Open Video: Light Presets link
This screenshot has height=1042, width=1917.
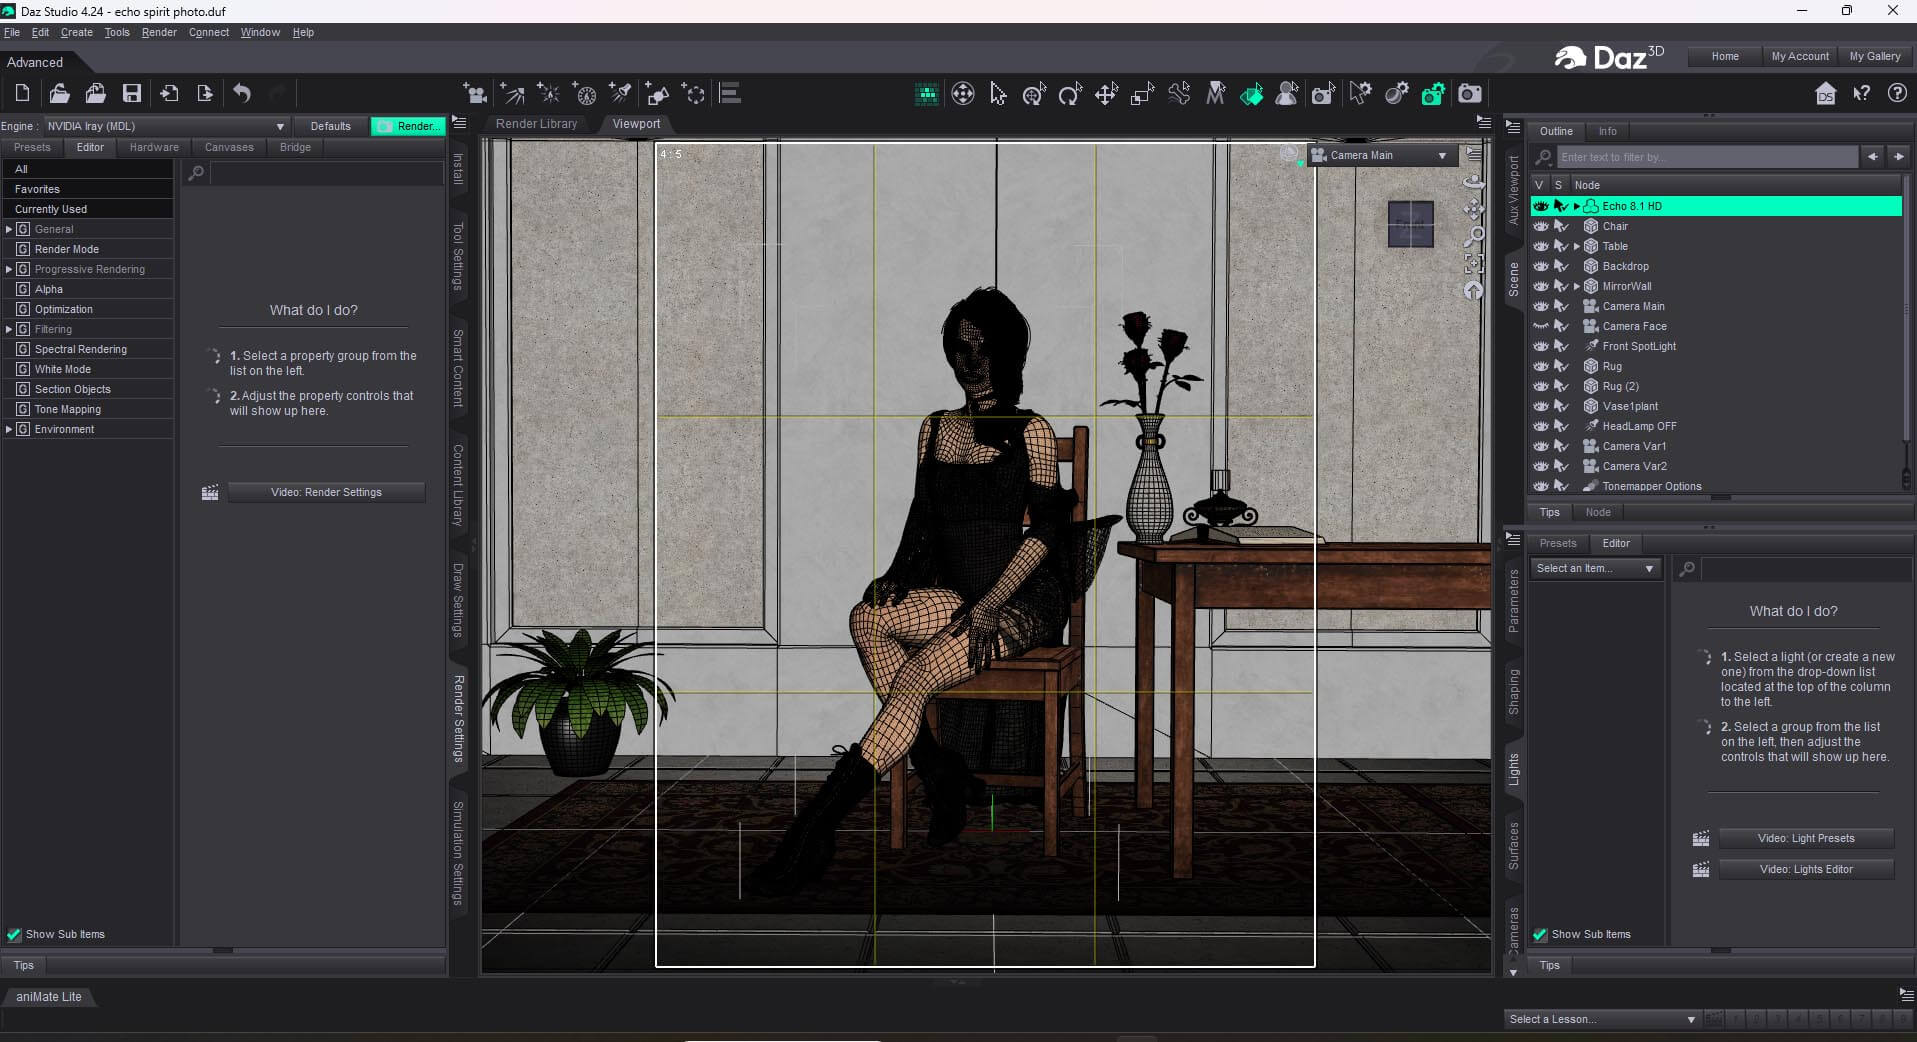[1806, 838]
